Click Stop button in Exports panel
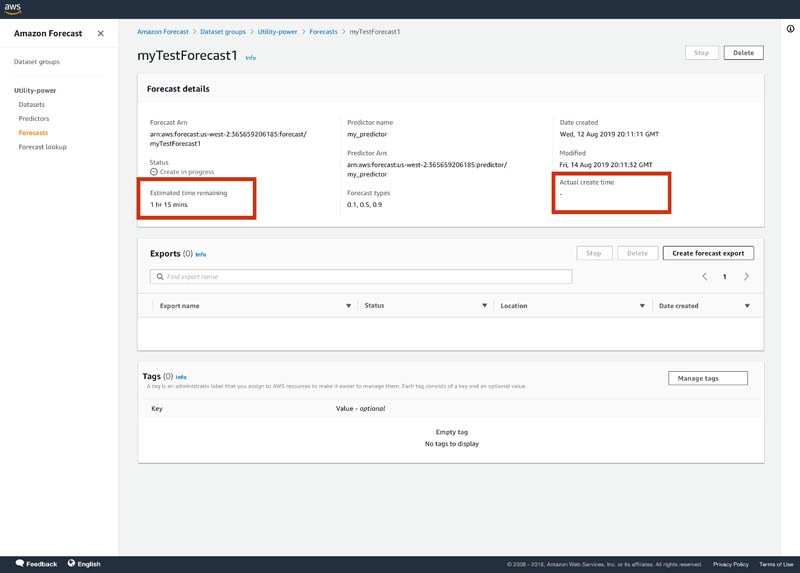Viewport: 800px width, 573px height. pos(594,253)
